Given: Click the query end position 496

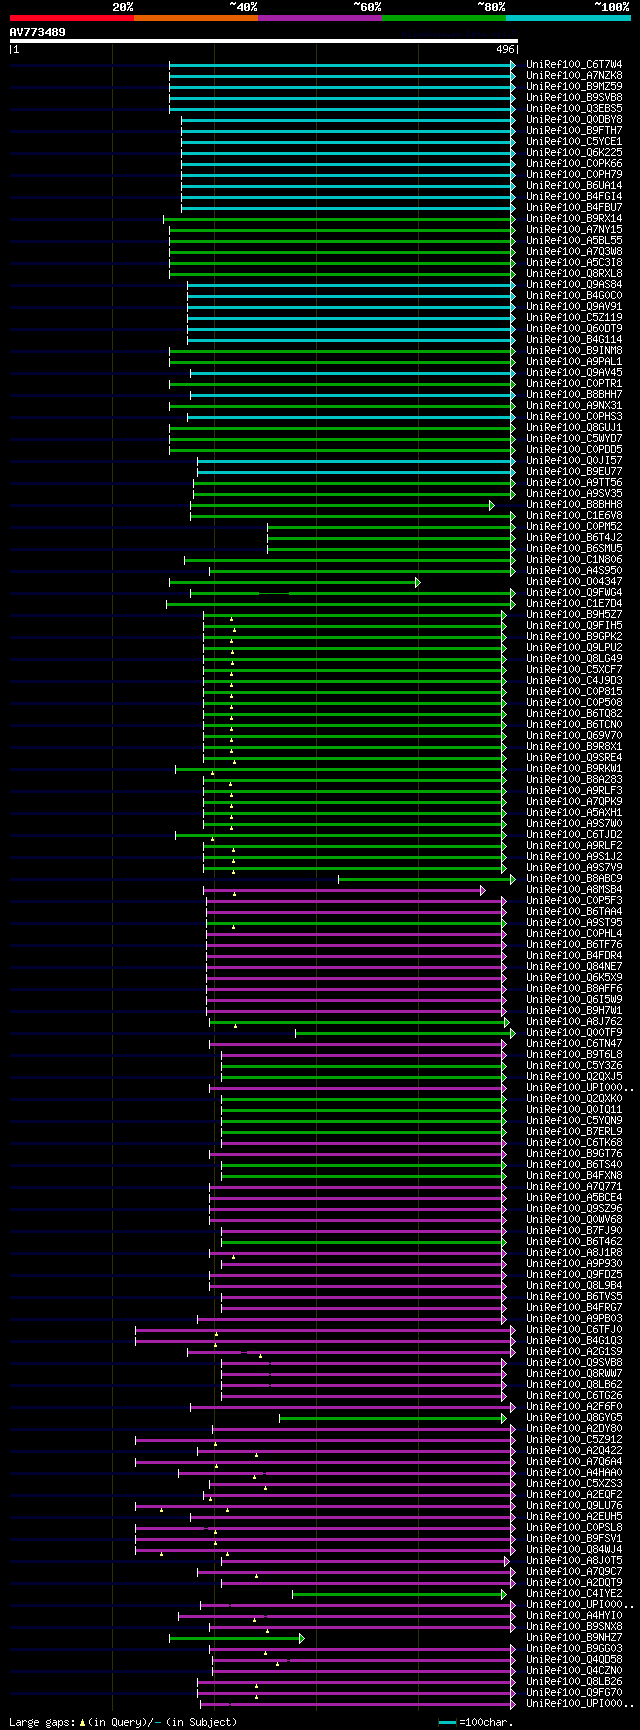Looking at the screenshot, I should (505, 49).
